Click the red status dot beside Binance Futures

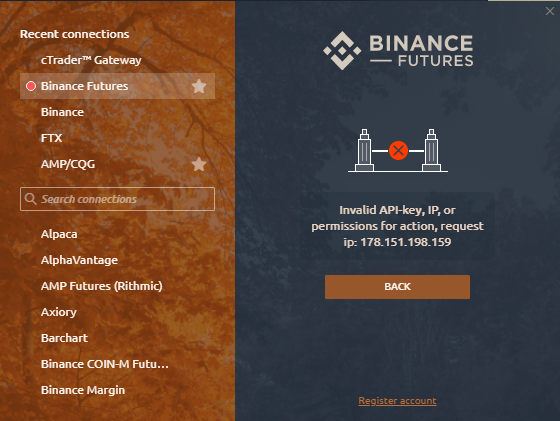pyautogui.click(x=31, y=86)
